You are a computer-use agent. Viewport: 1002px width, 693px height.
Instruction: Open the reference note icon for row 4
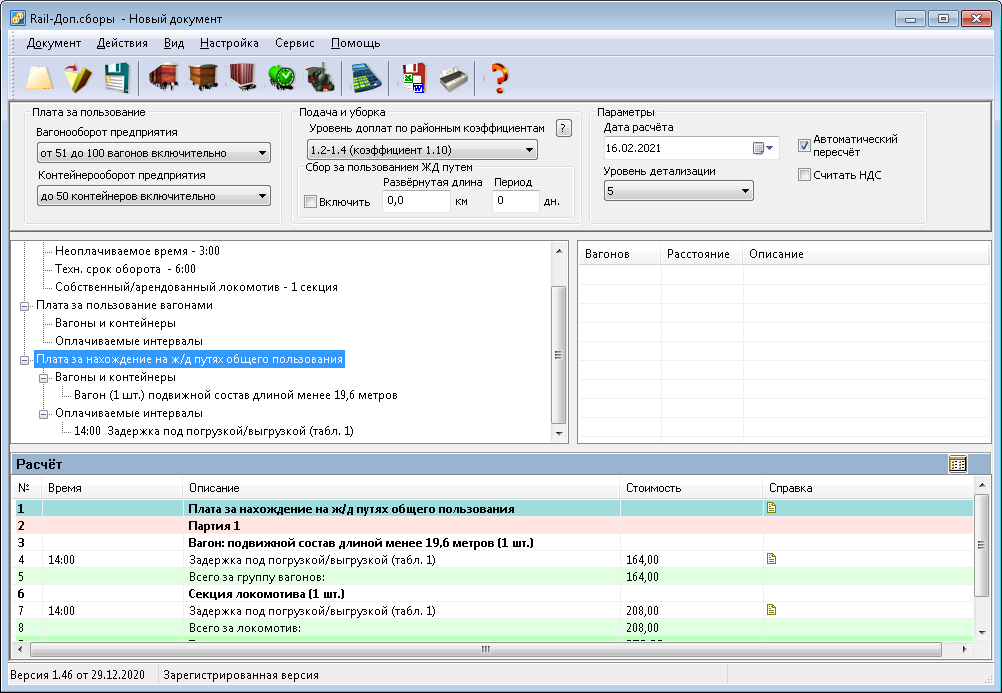click(x=771, y=559)
